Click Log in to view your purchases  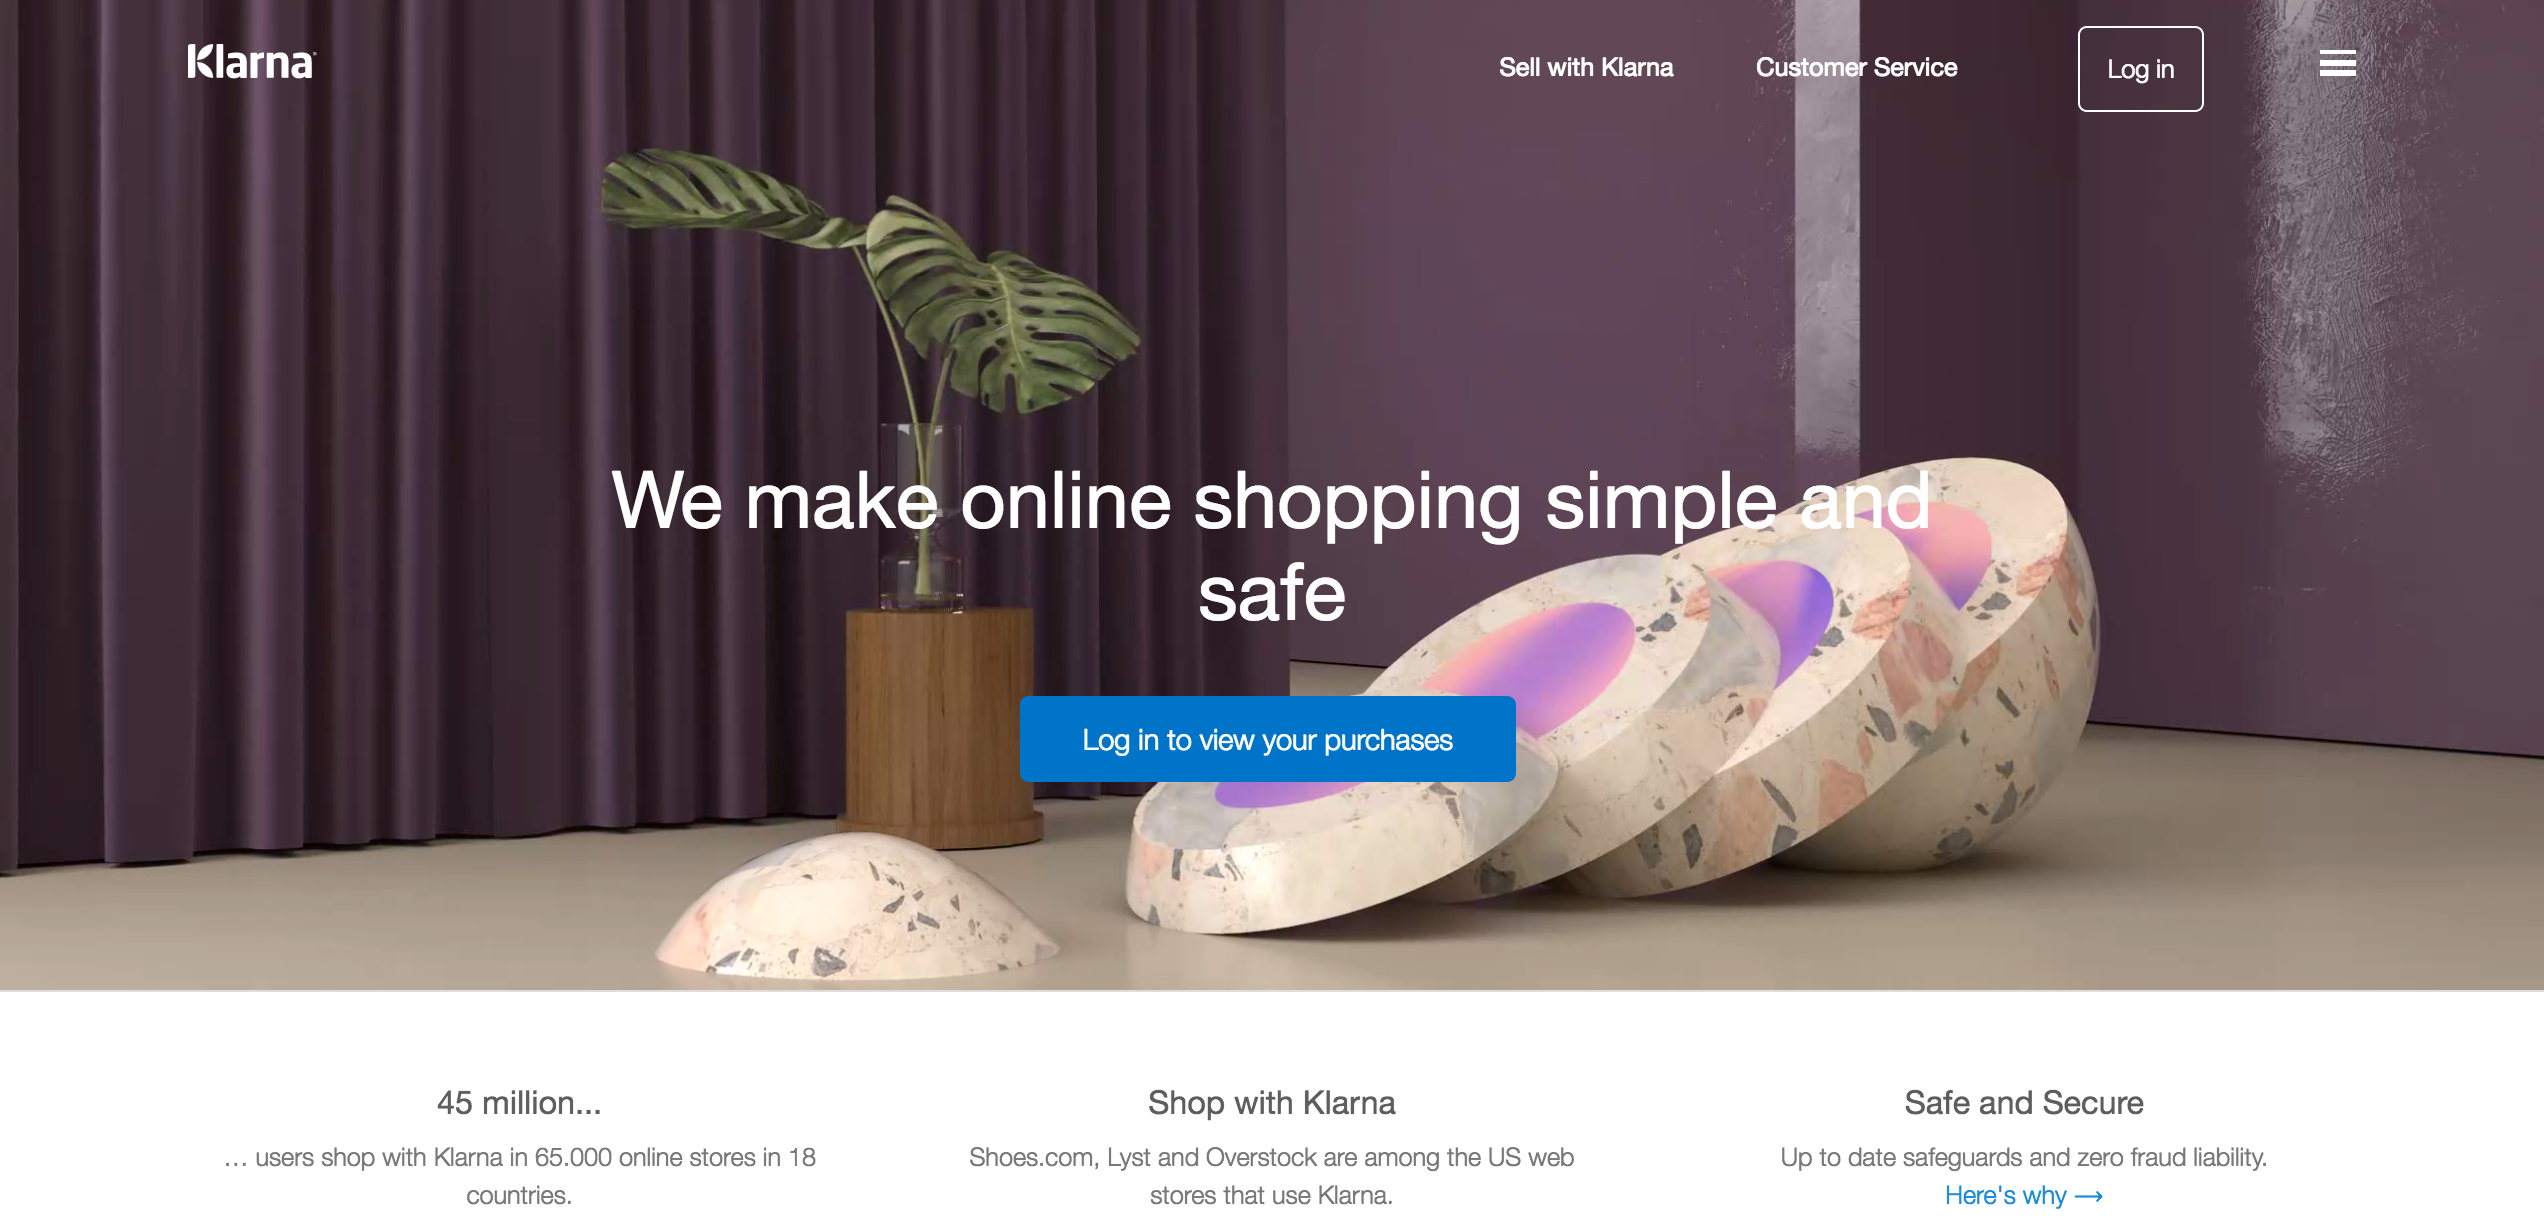[x=1267, y=739]
